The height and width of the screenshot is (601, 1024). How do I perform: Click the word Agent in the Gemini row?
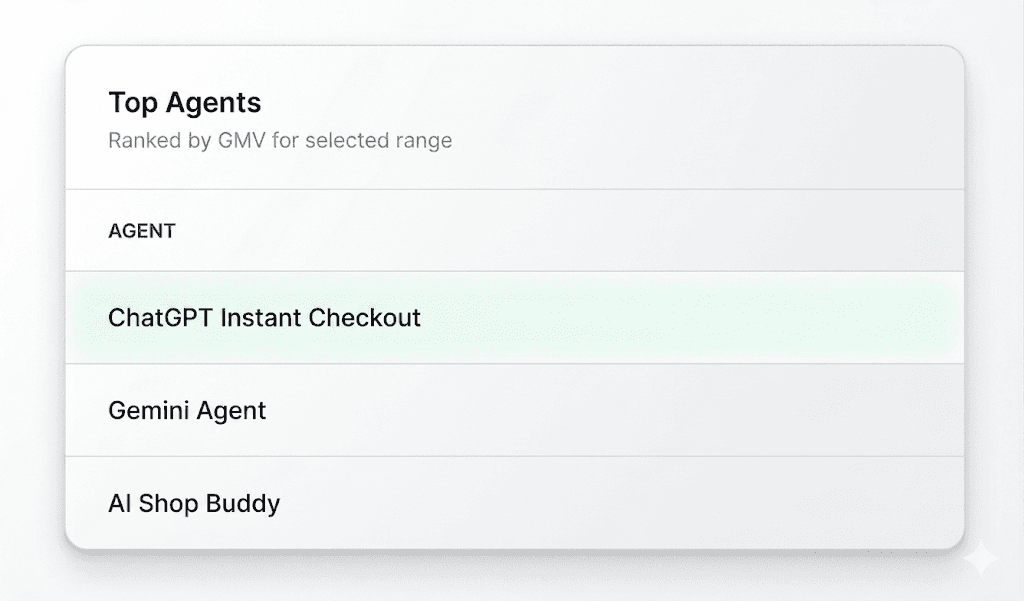[231, 411]
